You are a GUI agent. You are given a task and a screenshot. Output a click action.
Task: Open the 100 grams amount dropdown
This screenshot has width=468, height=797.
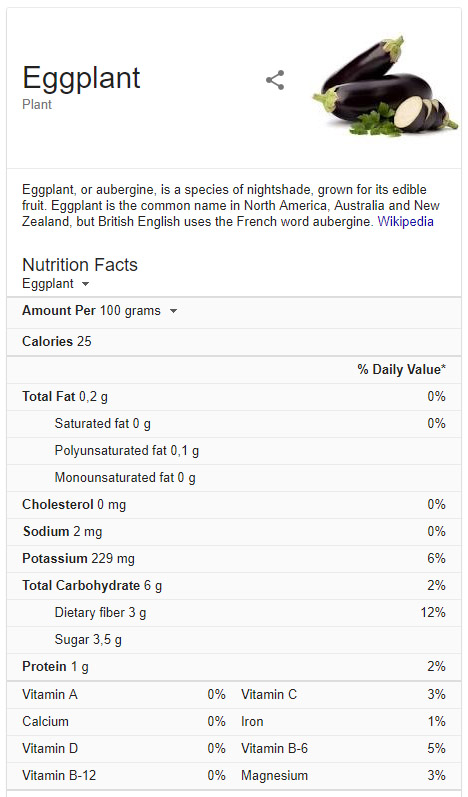[138, 311]
